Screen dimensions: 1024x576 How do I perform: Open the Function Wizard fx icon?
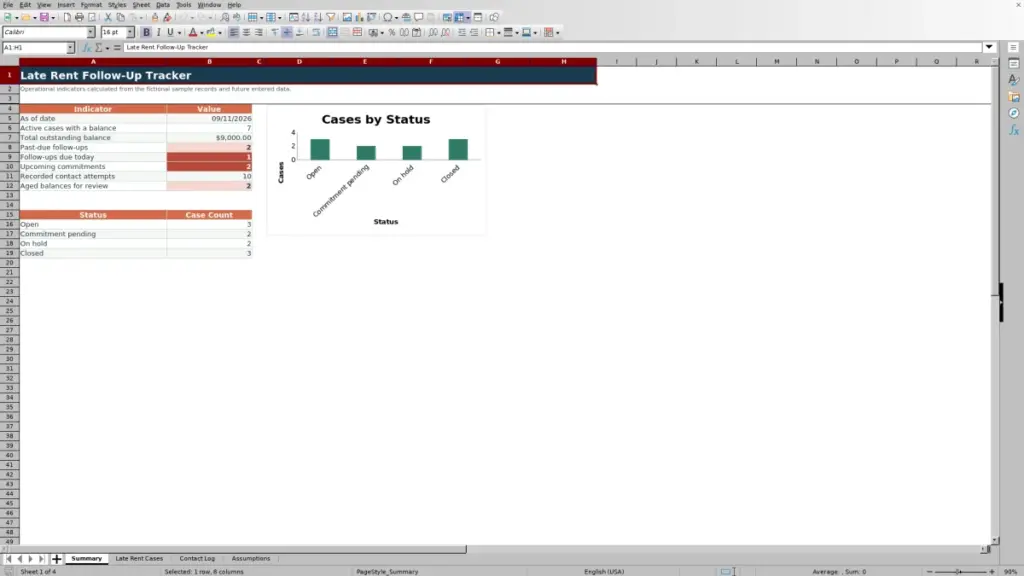point(86,48)
